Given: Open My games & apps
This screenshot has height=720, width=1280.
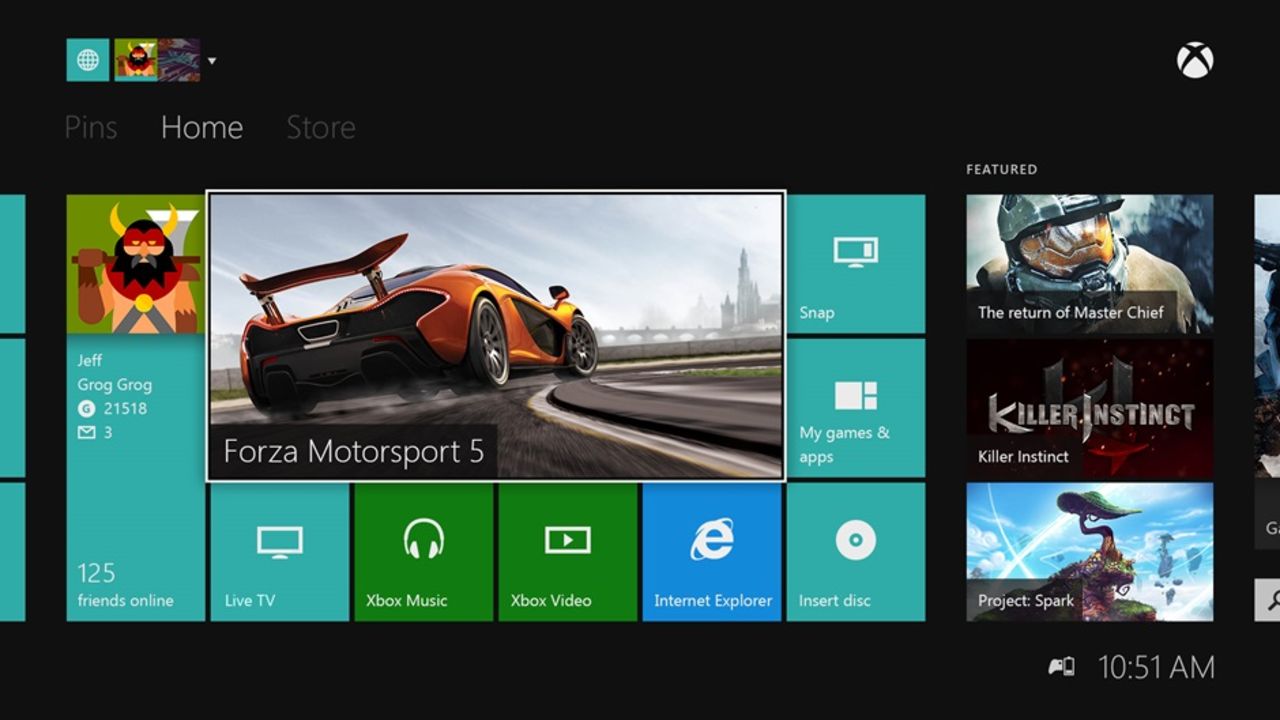Looking at the screenshot, I should coord(855,410).
